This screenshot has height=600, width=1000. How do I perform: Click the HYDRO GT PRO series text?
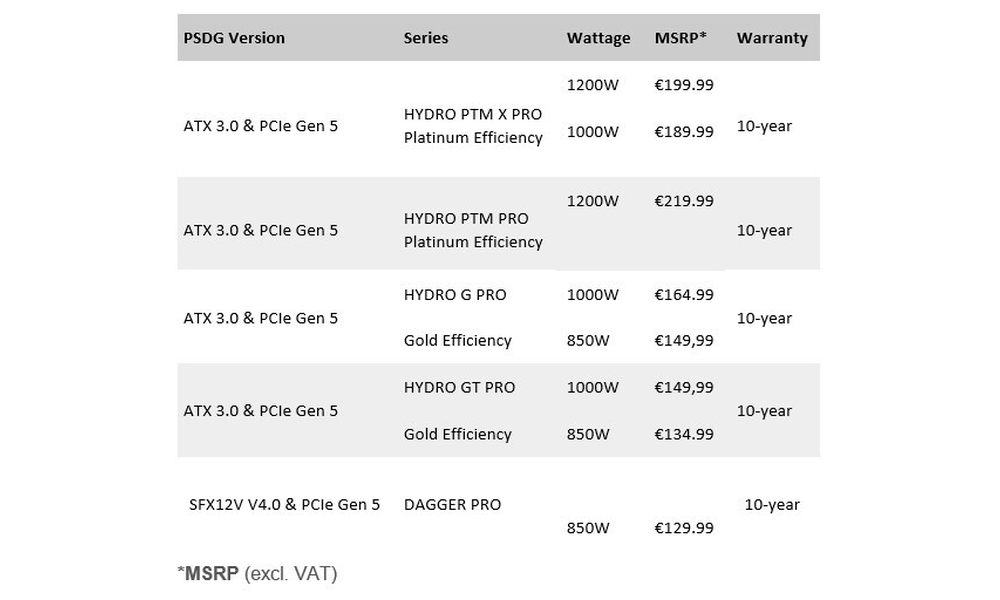[459, 387]
